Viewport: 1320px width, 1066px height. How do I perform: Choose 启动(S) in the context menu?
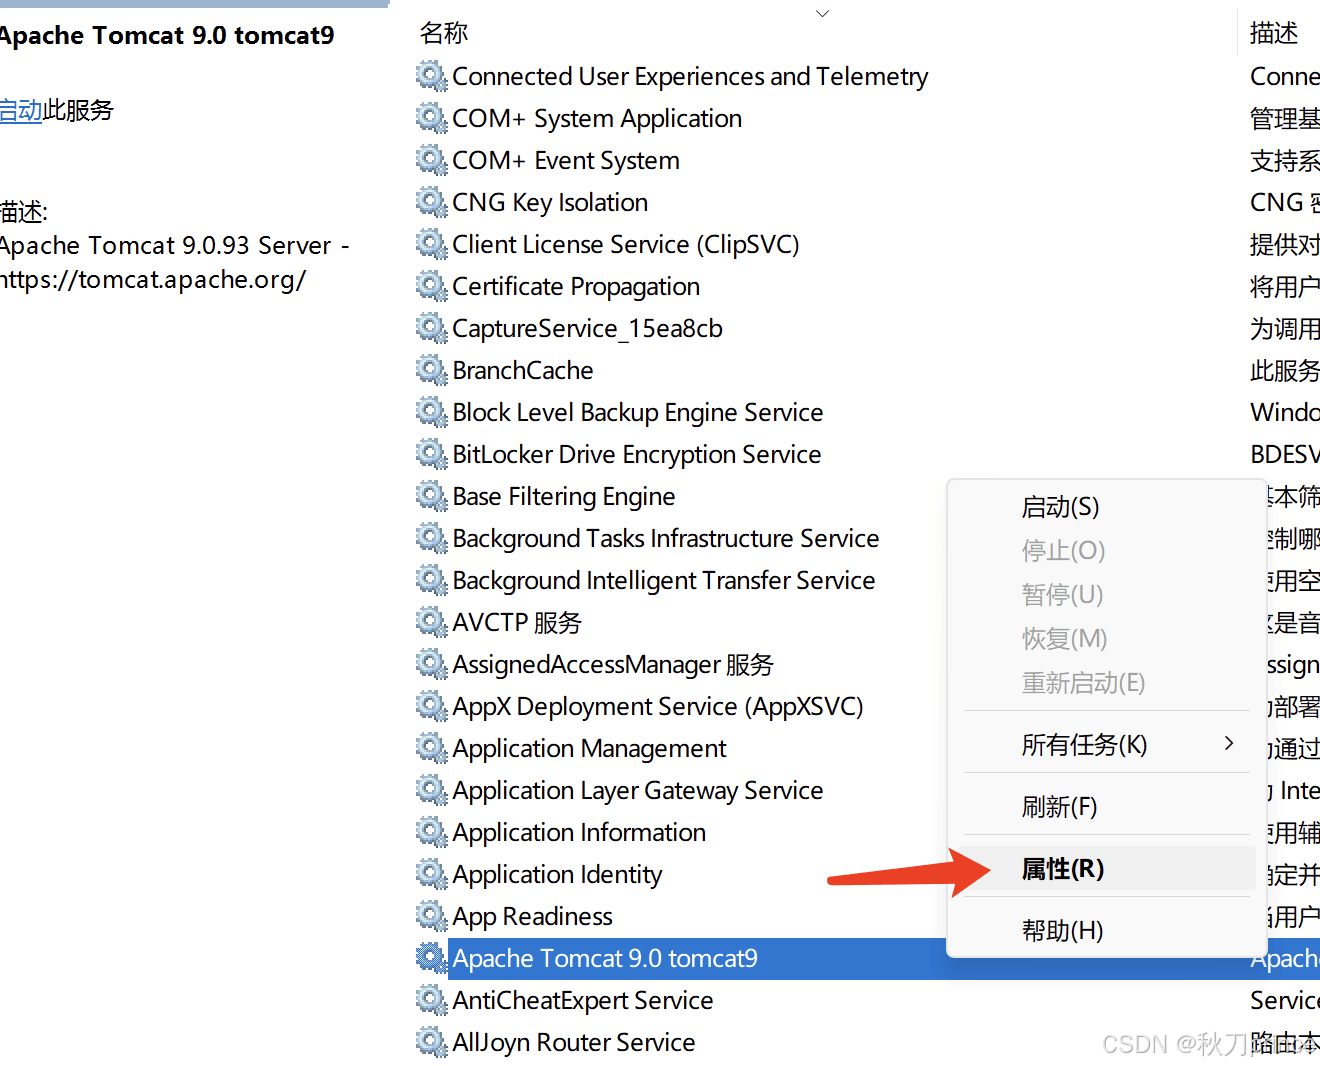[1060, 507]
